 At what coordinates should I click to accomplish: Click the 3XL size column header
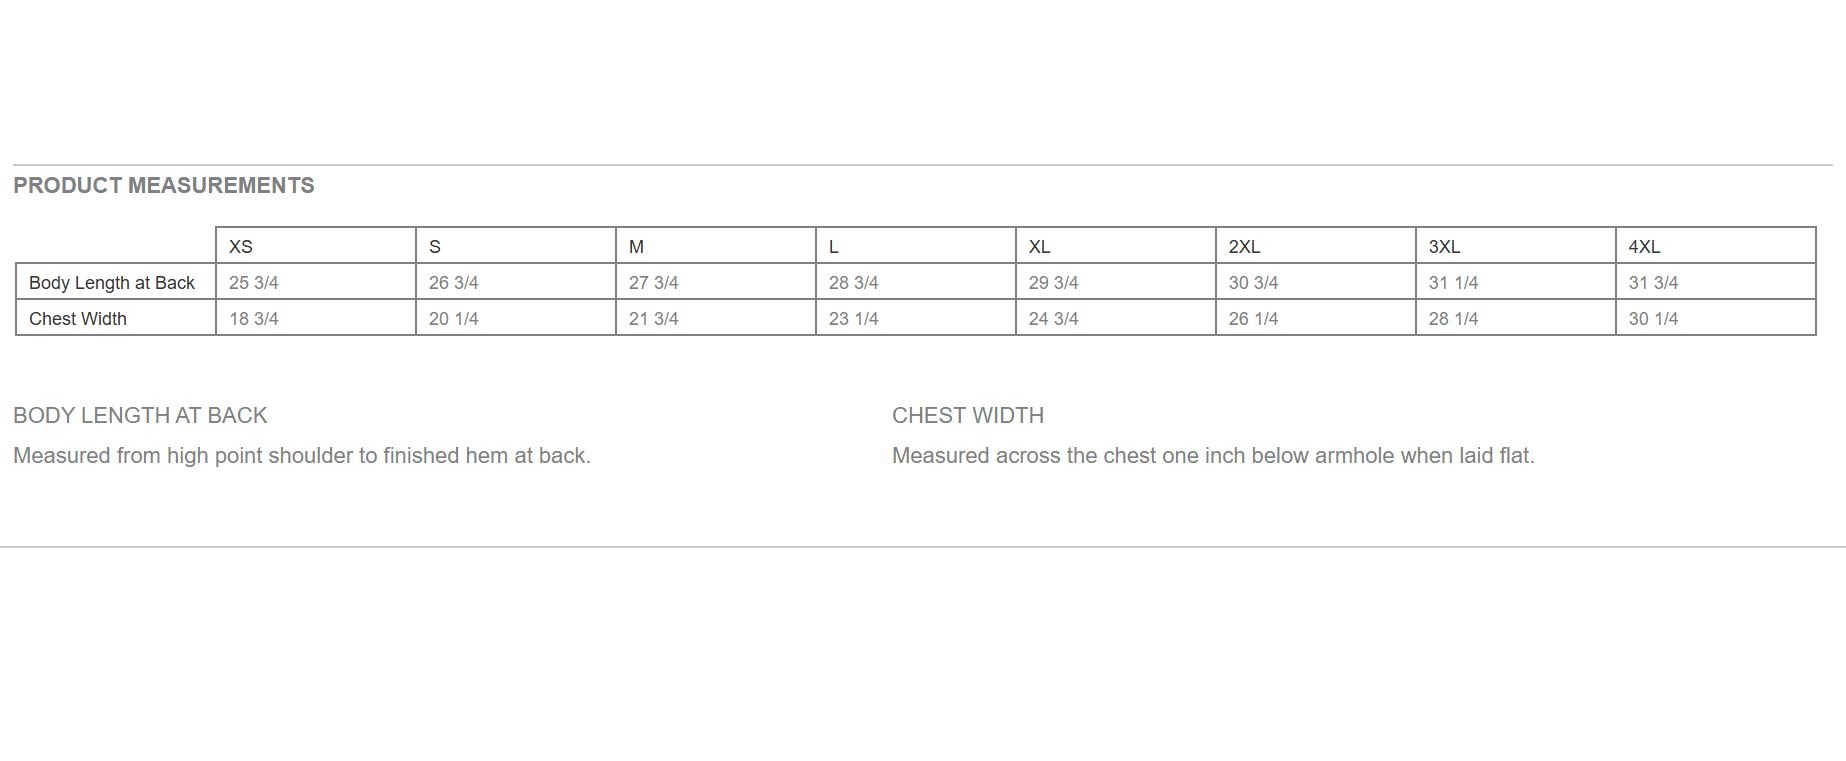1444,247
